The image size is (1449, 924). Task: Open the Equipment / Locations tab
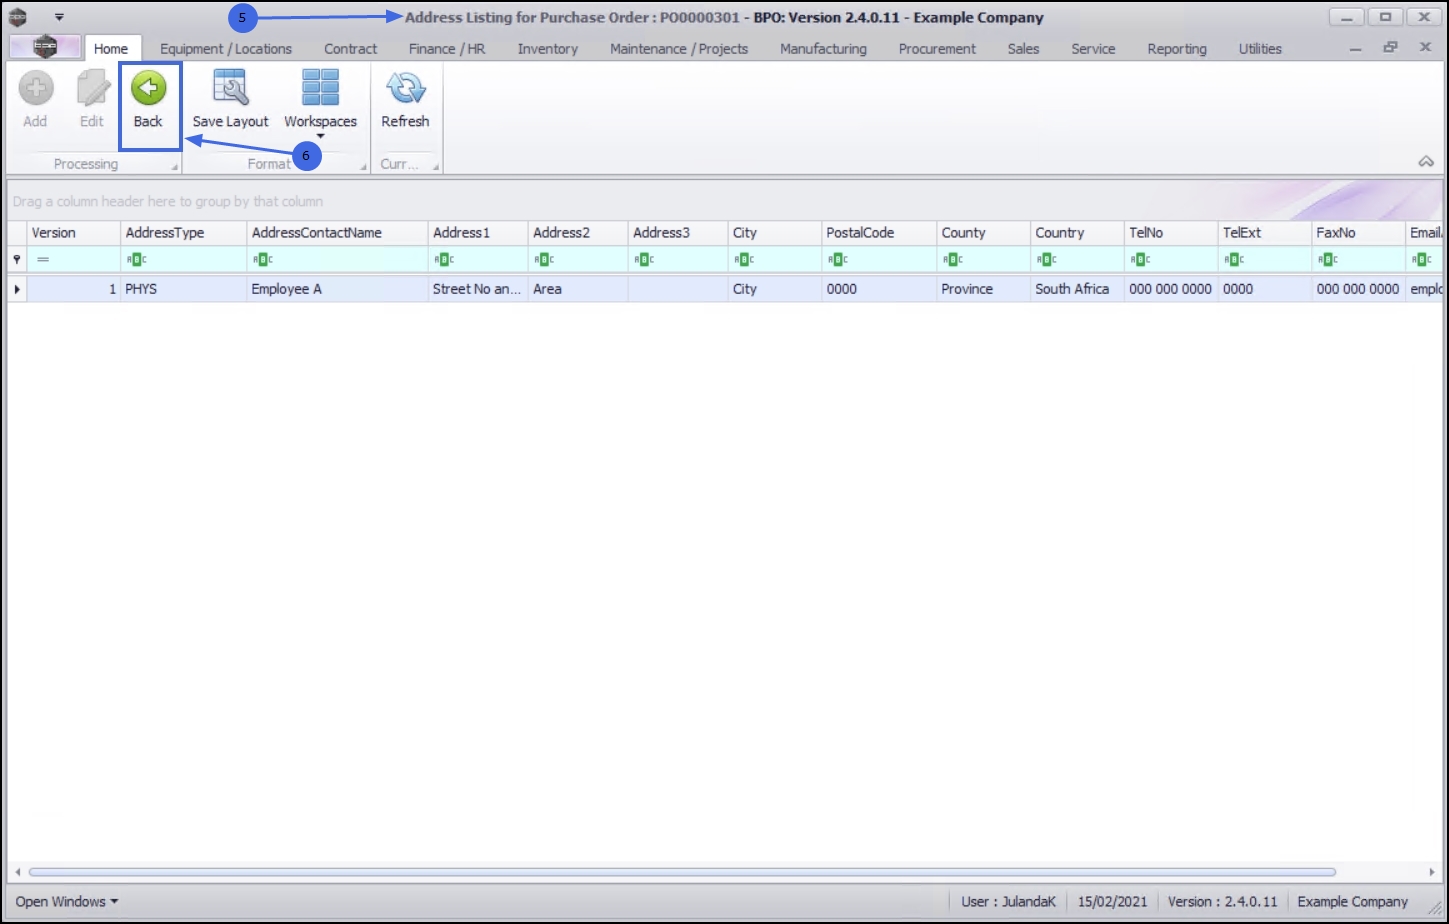tap(226, 48)
